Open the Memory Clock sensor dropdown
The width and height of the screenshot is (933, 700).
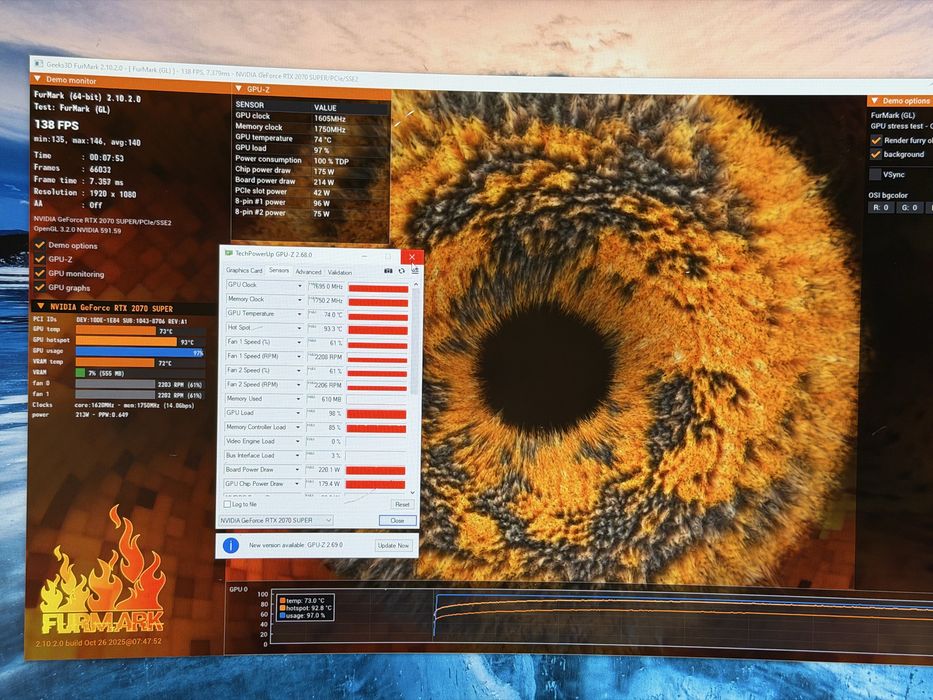[x=300, y=300]
